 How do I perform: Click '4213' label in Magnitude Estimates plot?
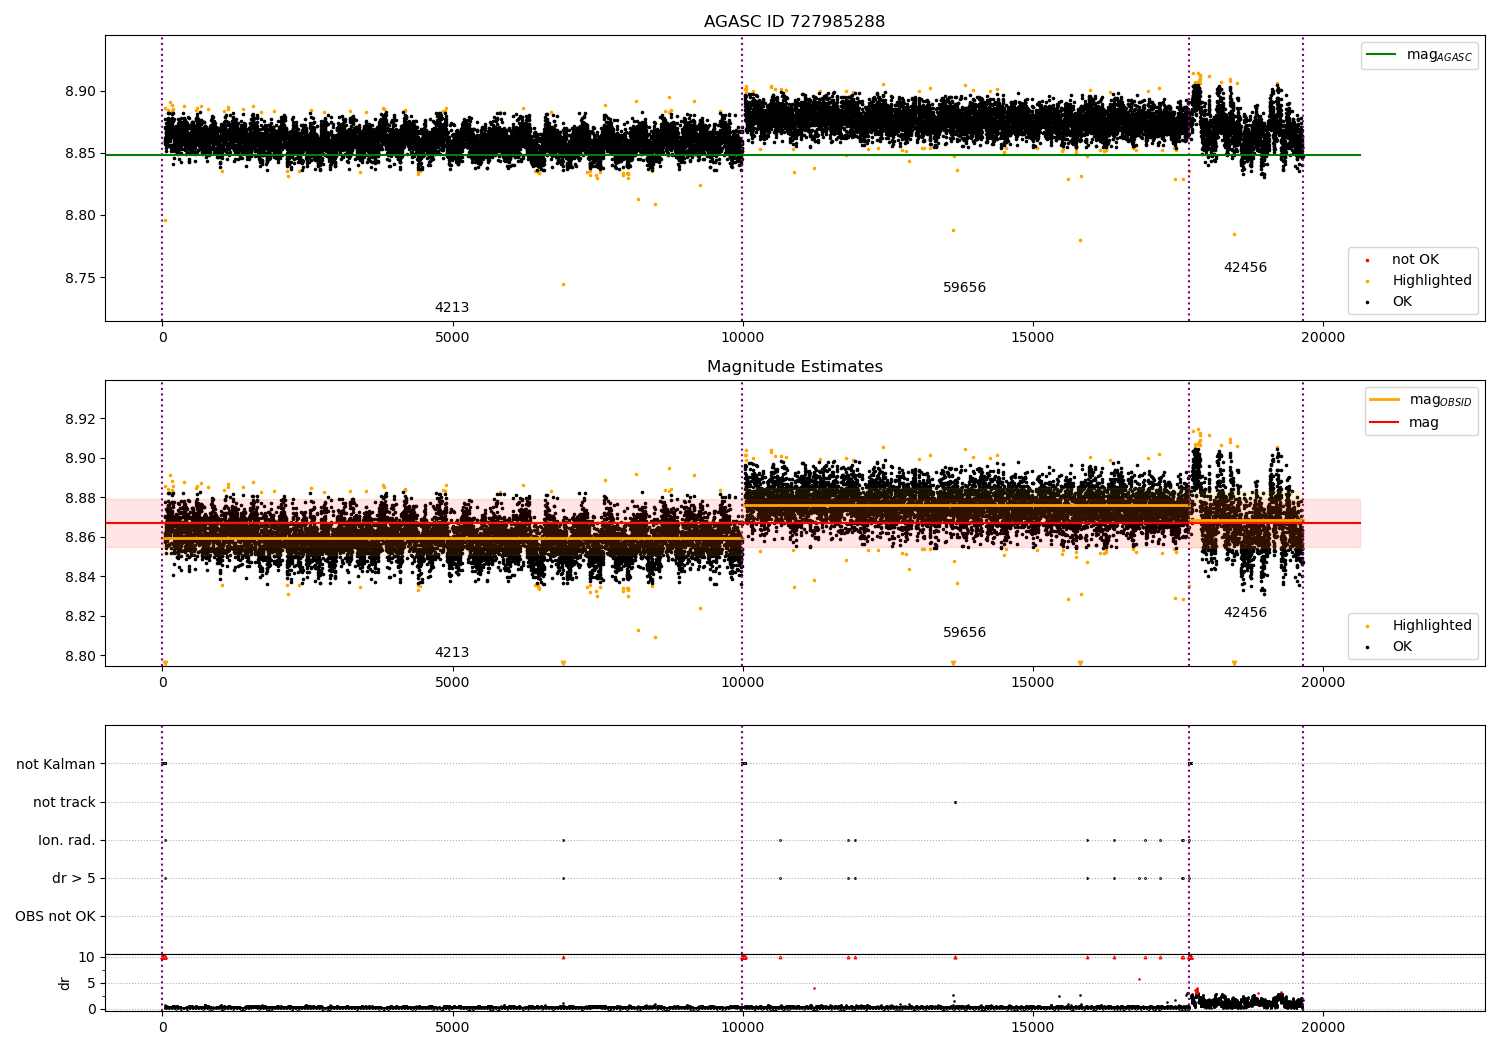click(452, 653)
